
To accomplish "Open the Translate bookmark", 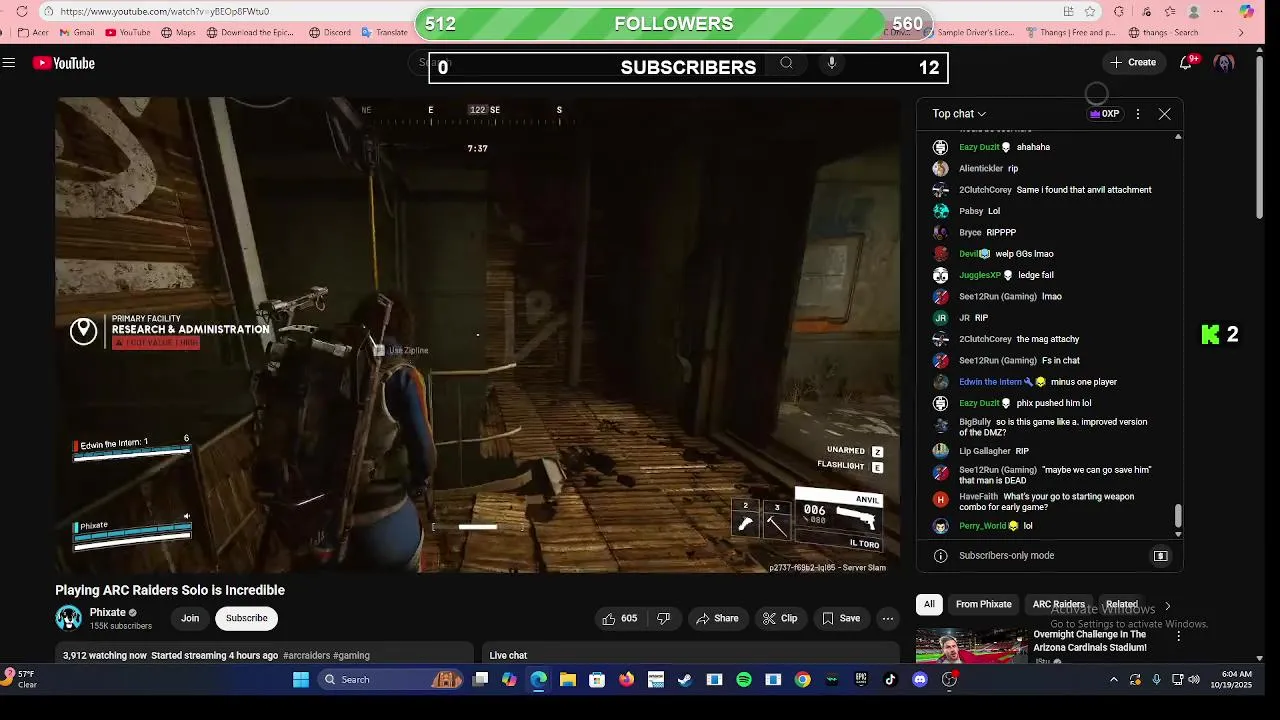I will (x=383, y=32).
